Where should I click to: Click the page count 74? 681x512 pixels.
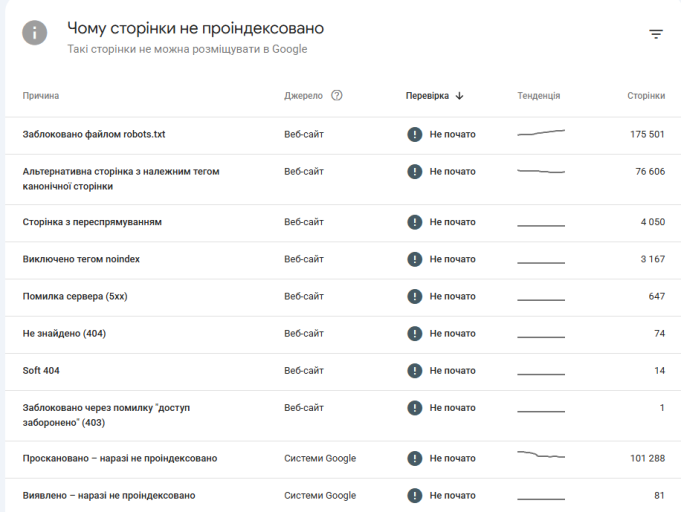[660, 334]
